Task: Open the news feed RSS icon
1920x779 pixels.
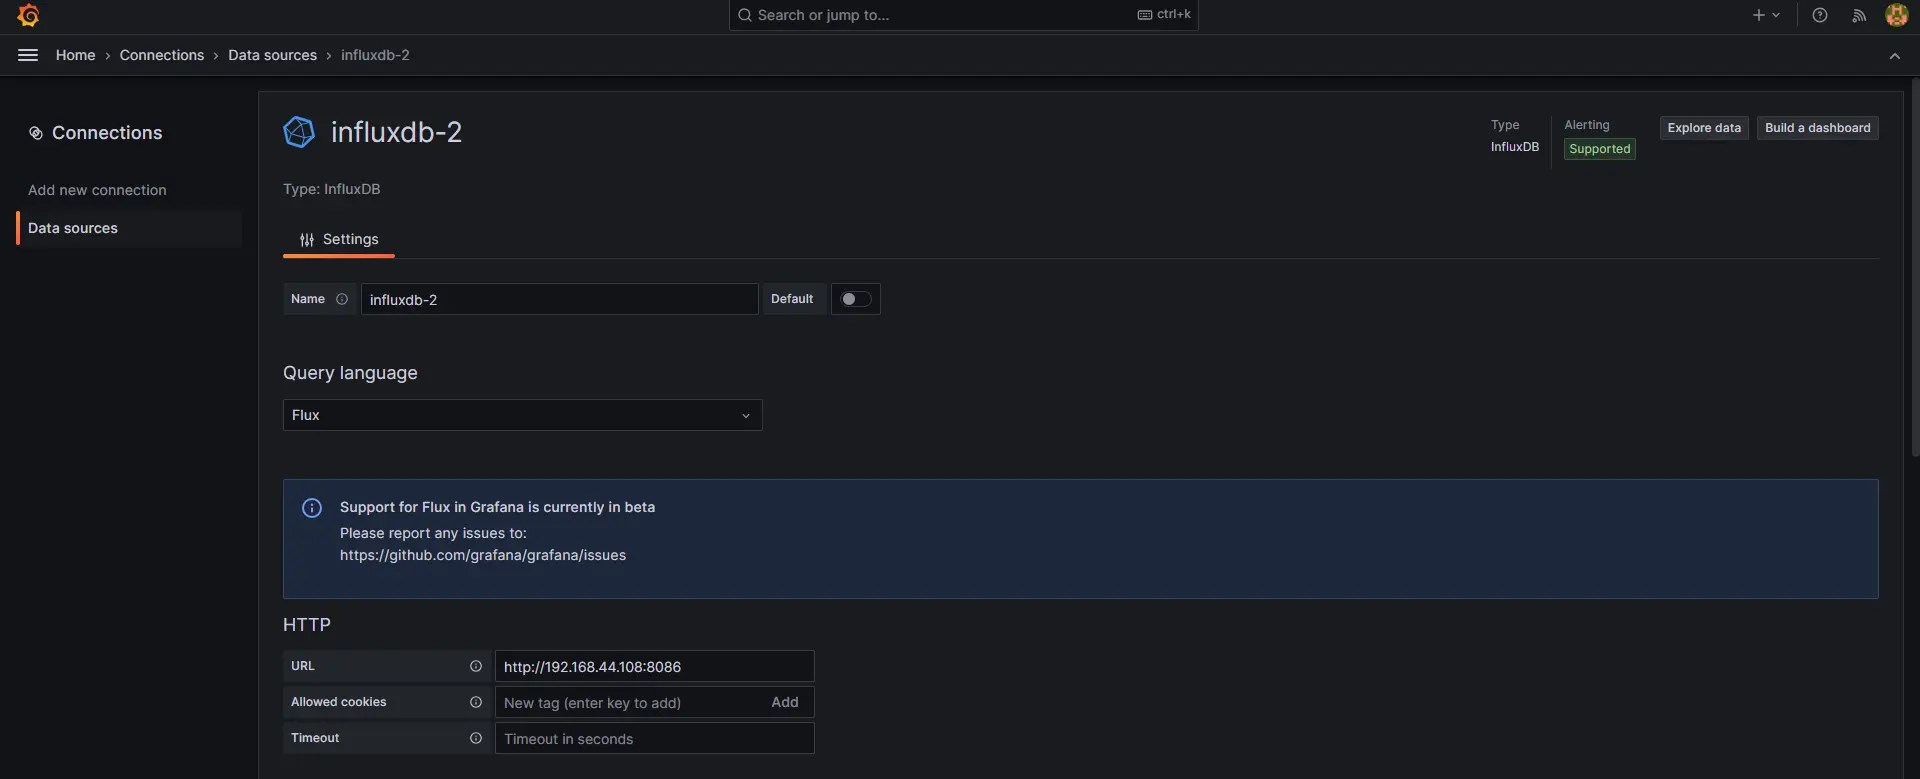Action: [x=1859, y=15]
